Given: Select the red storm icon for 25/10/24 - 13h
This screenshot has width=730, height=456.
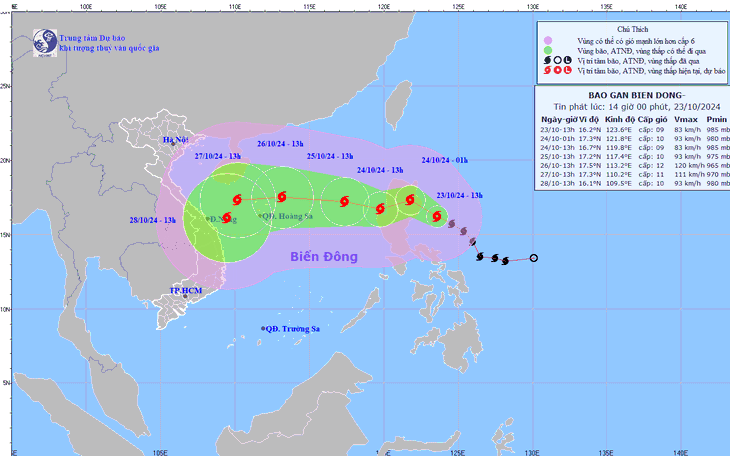Looking at the screenshot, I should [x=344, y=201].
